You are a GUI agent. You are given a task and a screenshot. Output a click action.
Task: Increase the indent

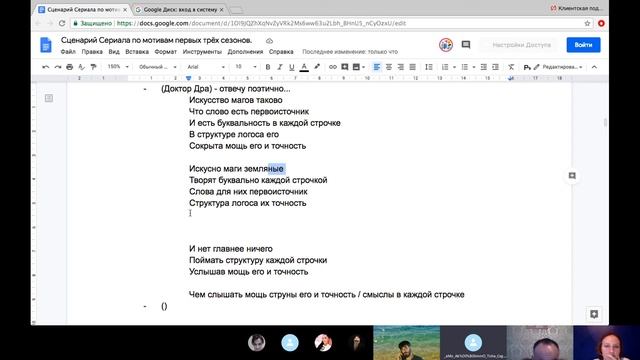pyautogui.click(x=495, y=67)
